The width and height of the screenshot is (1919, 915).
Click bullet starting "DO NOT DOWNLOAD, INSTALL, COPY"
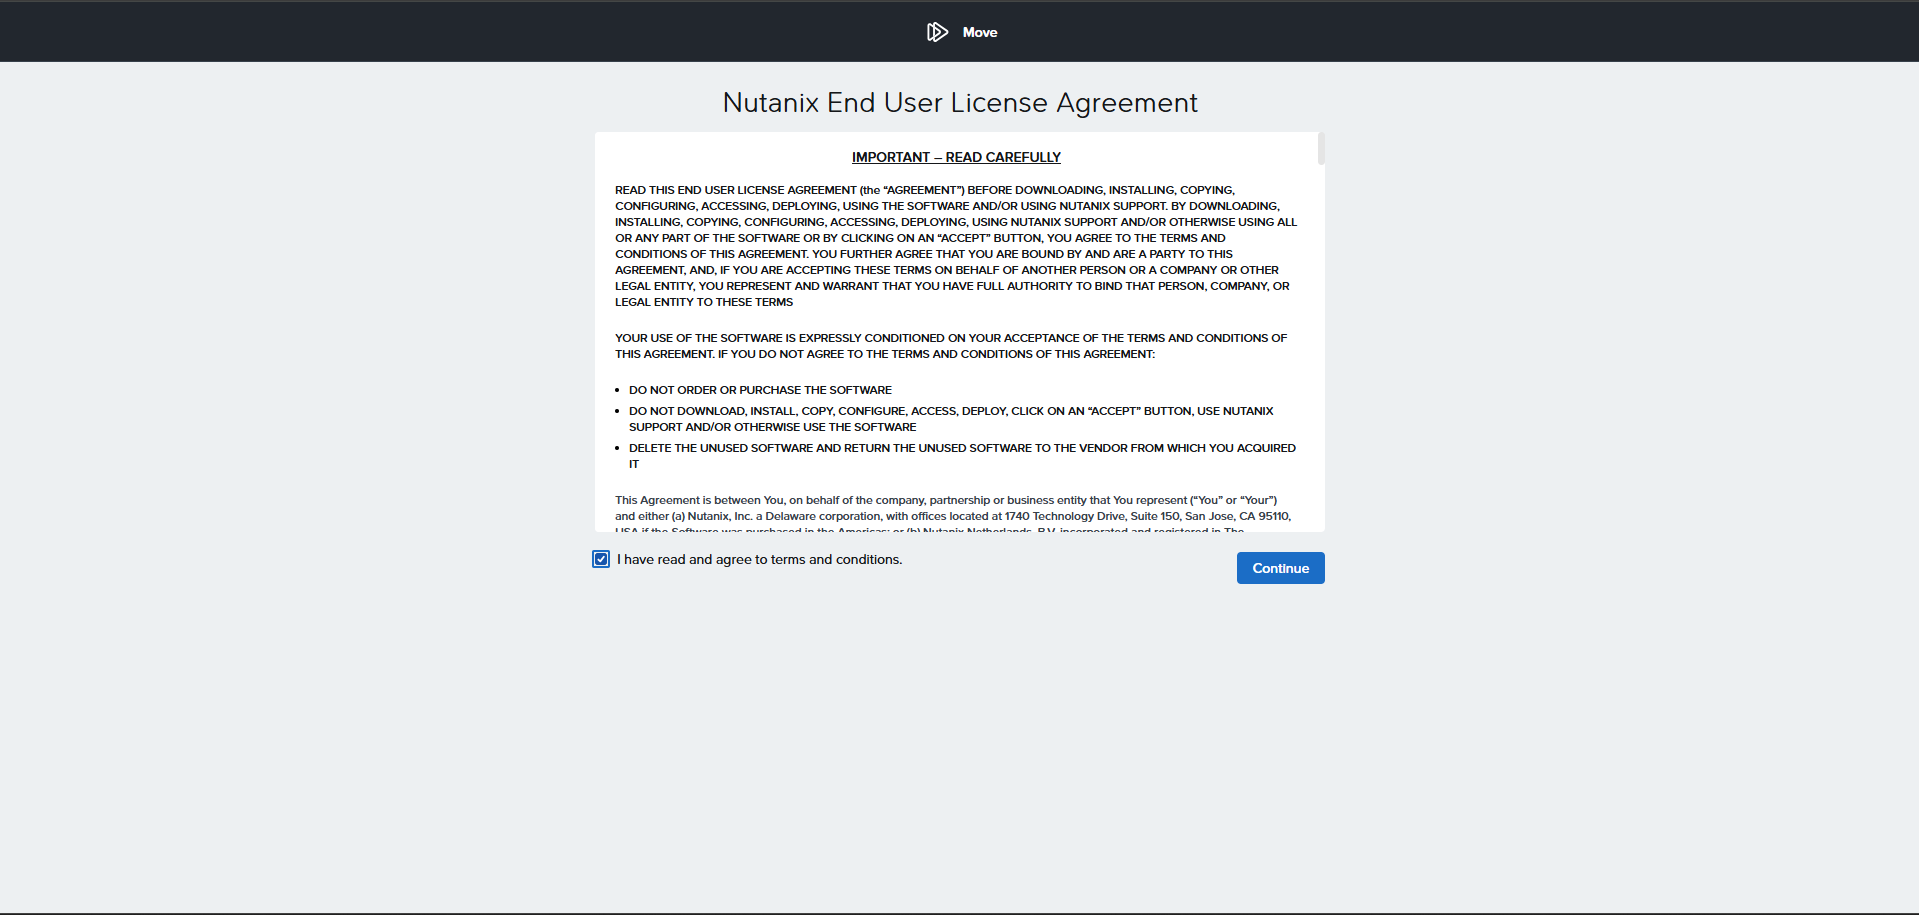click(951, 419)
